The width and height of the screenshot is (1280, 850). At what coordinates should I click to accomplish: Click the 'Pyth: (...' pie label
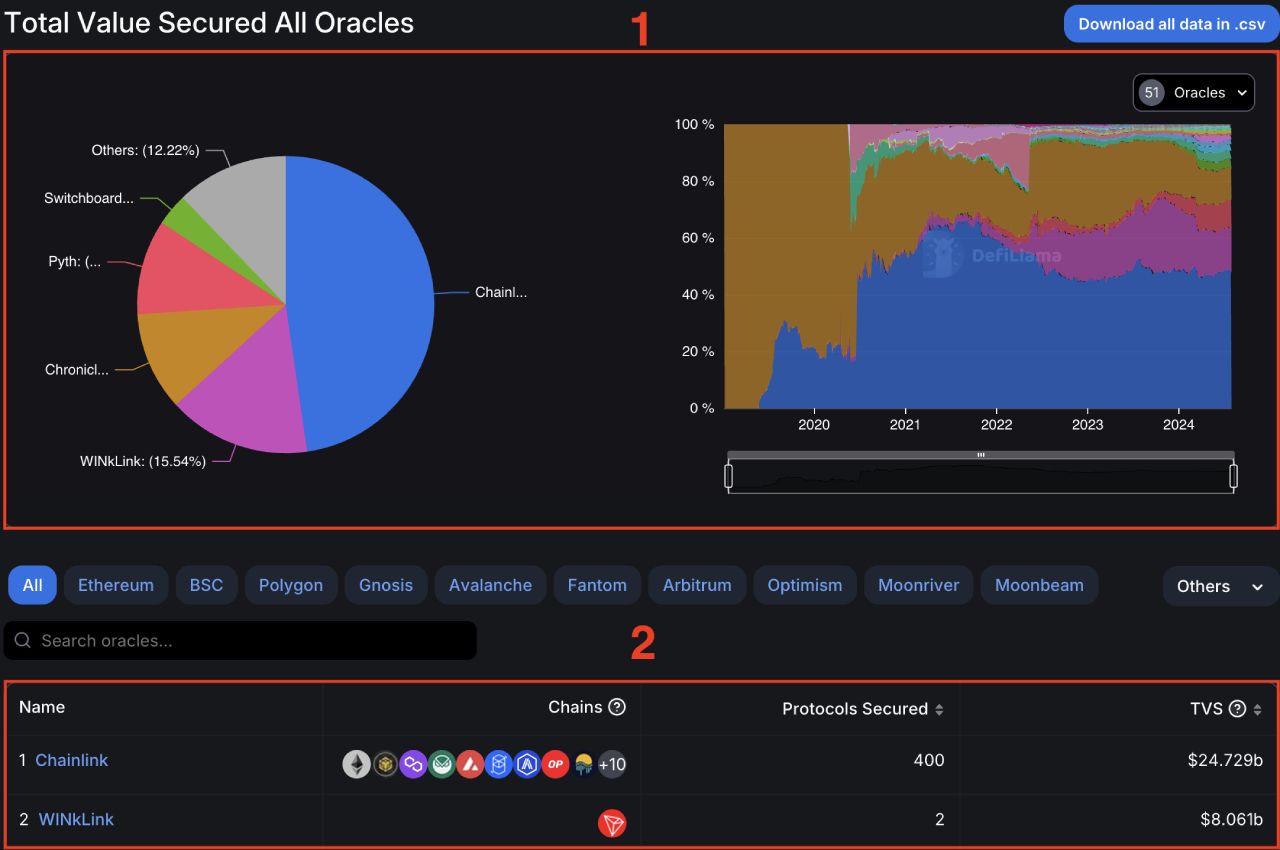click(75, 261)
